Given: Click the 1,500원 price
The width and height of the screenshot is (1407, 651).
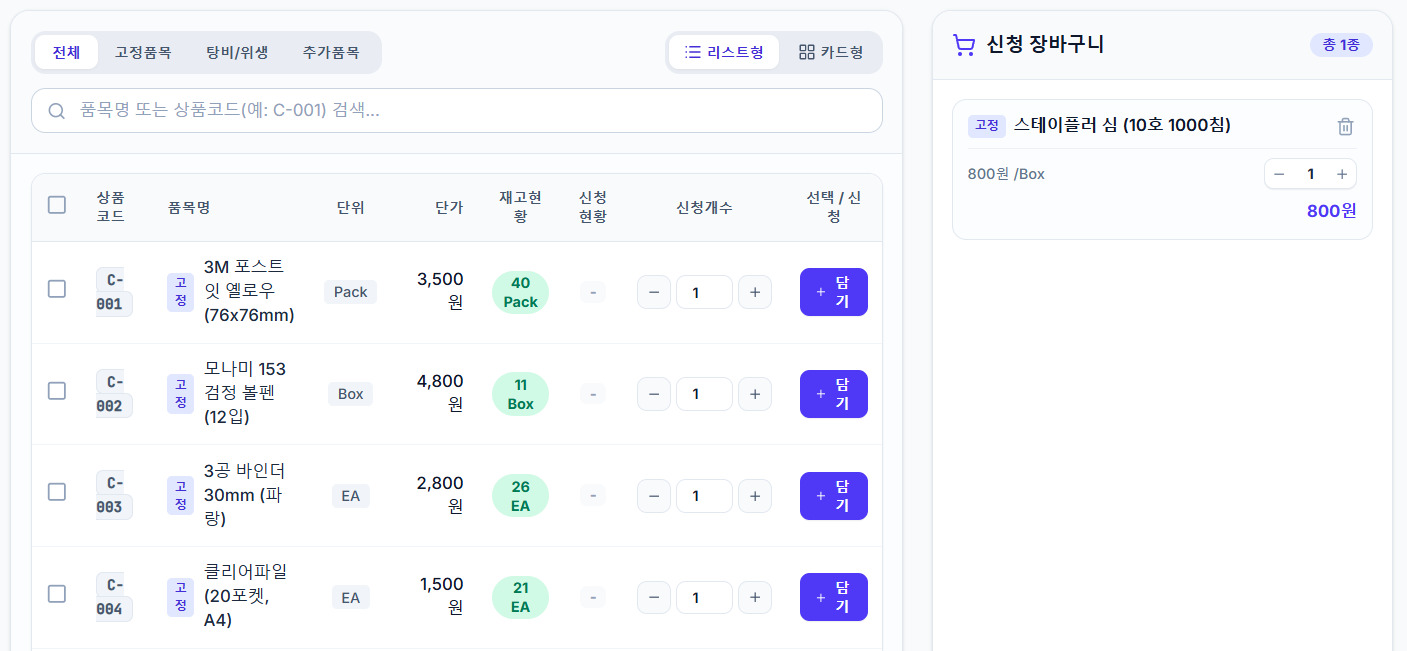Looking at the screenshot, I should coord(441,596).
